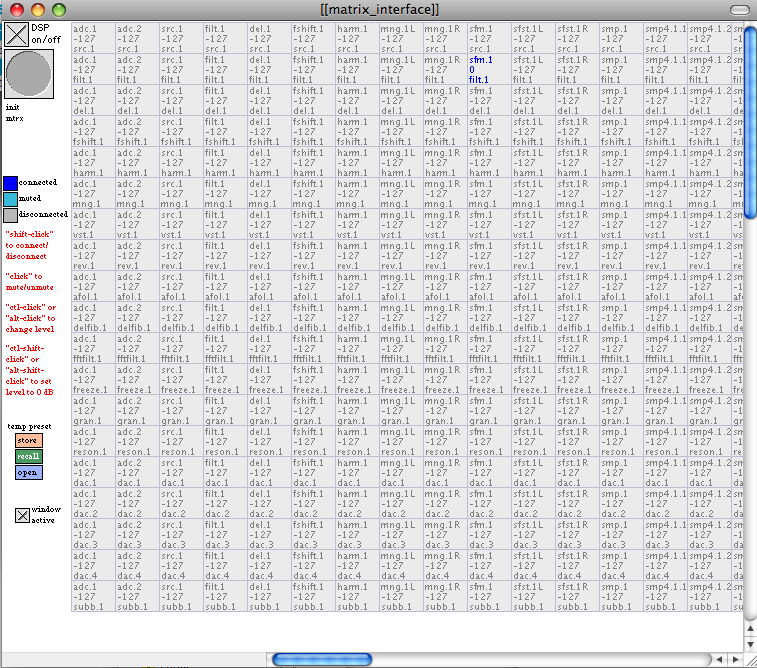This screenshot has height=668, width=757.
Task: Mute the adc.2 to dac.1 matrix cell
Action: pyautogui.click(x=136, y=472)
